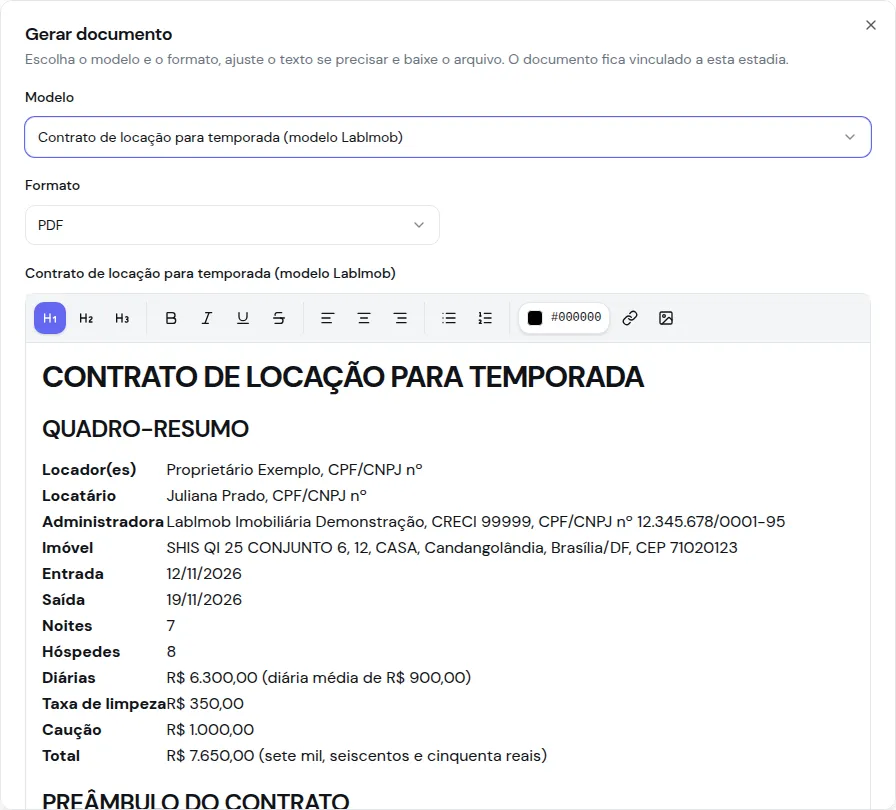Screen dimensions: 896x810
Task: Click the SHIS QI 25 CONJUNTO 6 address
Action: pyautogui.click(x=452, y=548)
